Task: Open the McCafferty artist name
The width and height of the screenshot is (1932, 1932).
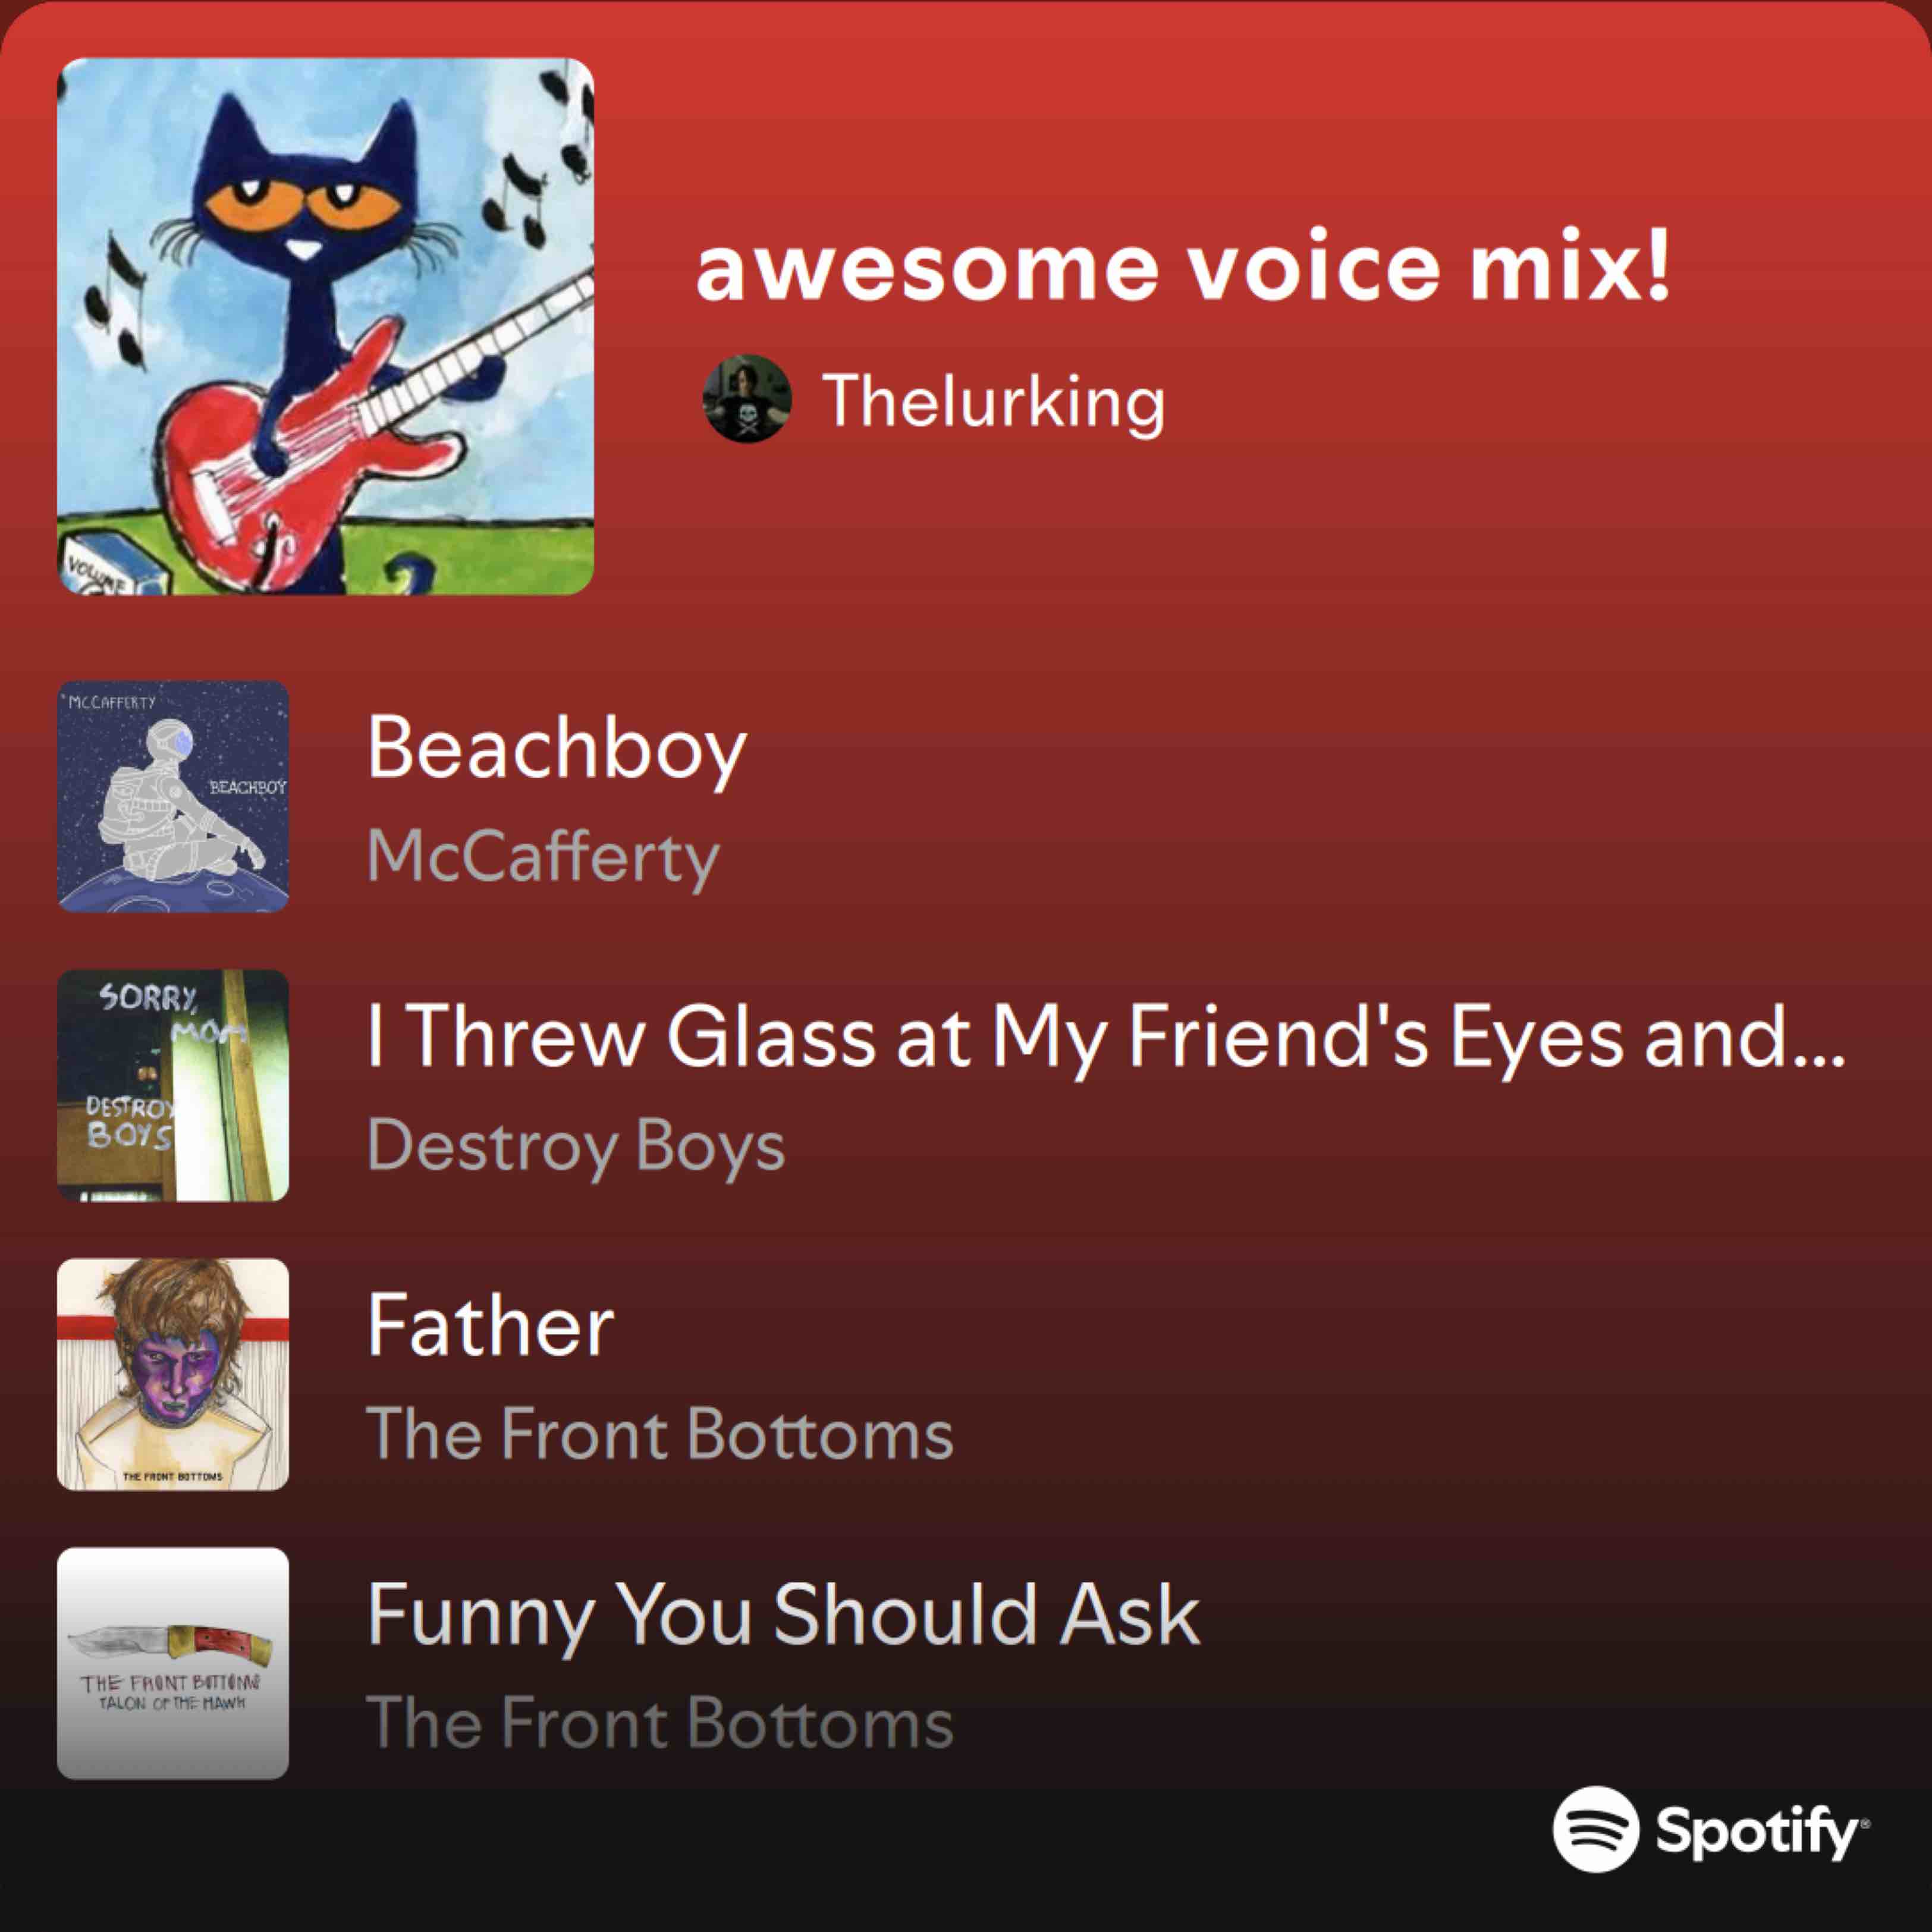Action: 543,857
